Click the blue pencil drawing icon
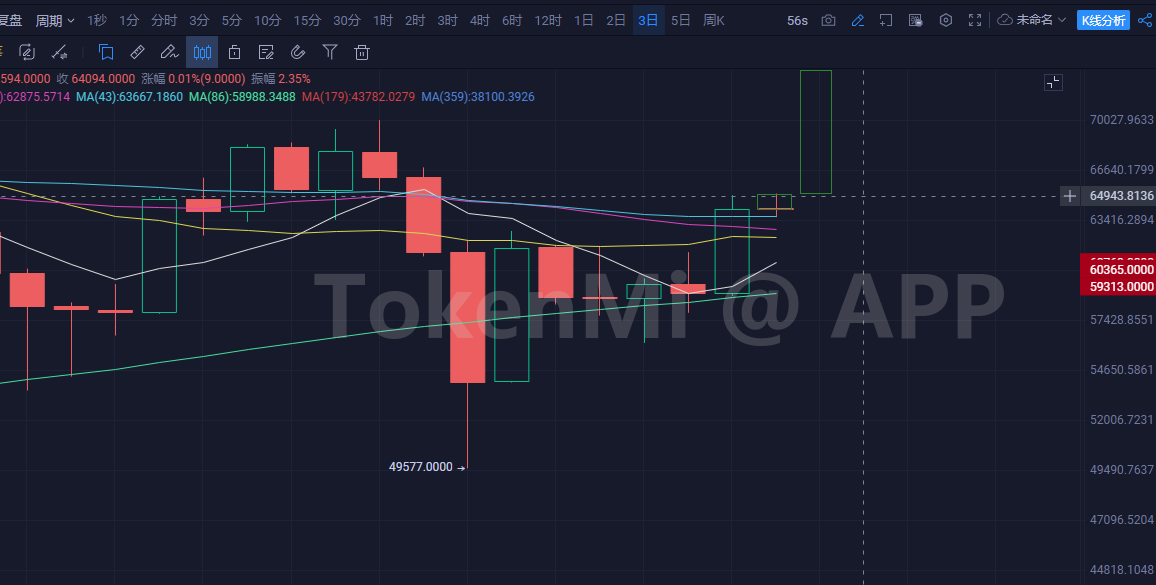Viewport: 1156px width, 585px height. pyautogui.click(x=857, y=20)
